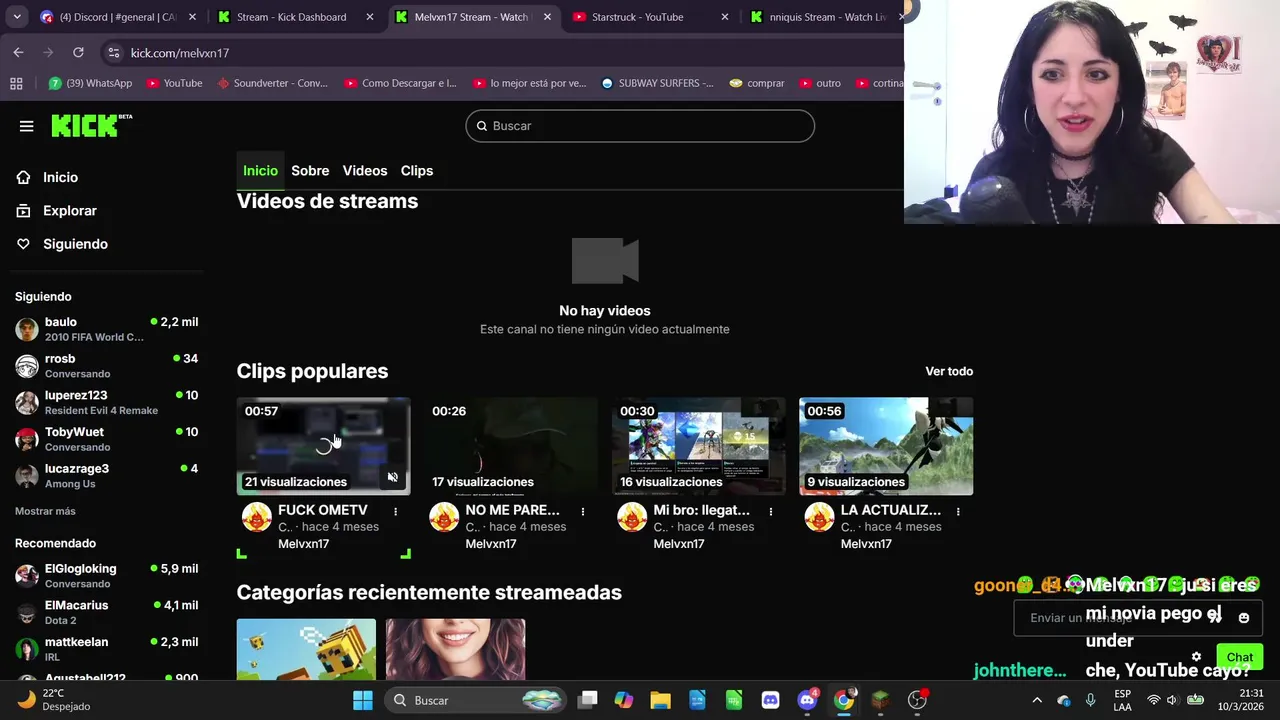The image size is (1280, 720).
Task: Reload the Kick page
Action: click(78, 53)
